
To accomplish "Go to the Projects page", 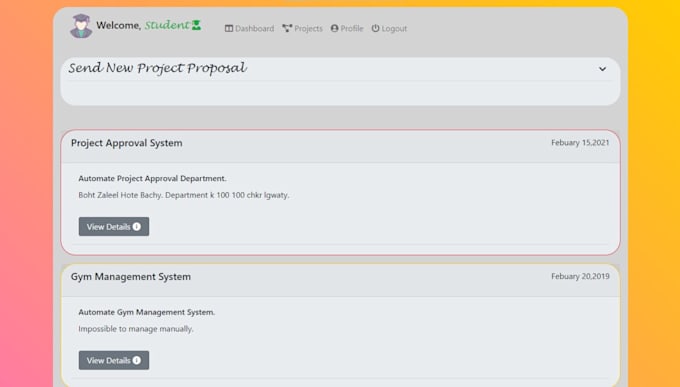I will click(303, 29).
